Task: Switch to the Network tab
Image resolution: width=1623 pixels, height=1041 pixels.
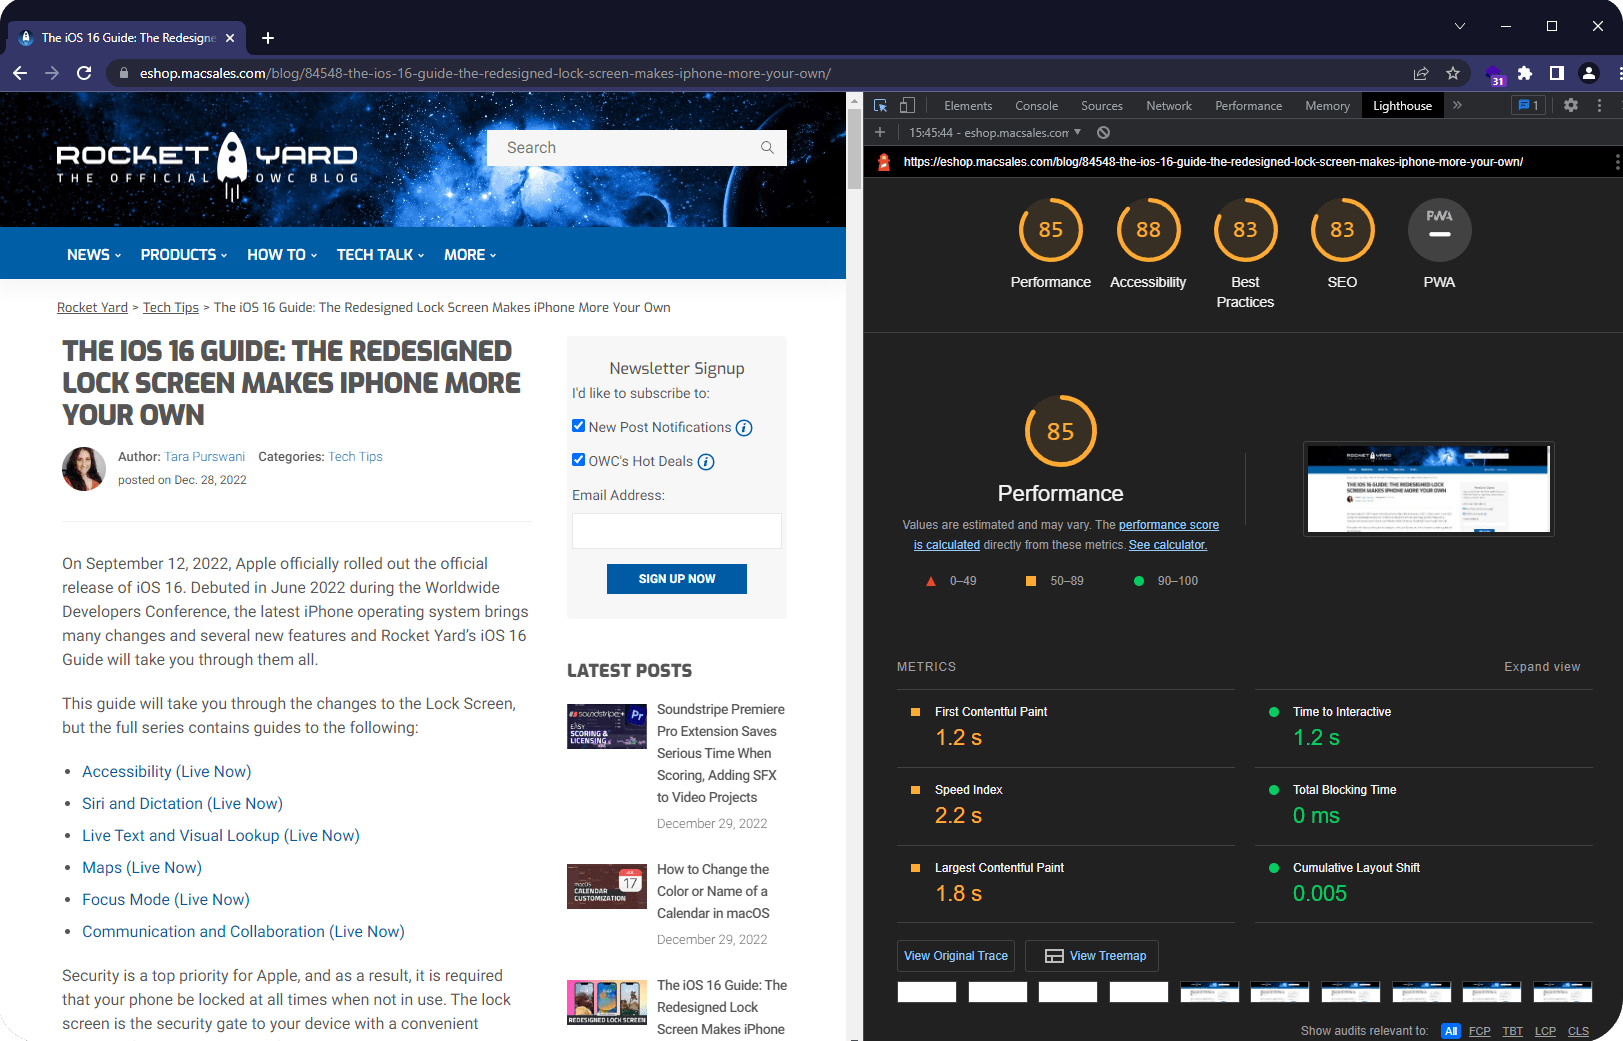Action: point(1169,106)
